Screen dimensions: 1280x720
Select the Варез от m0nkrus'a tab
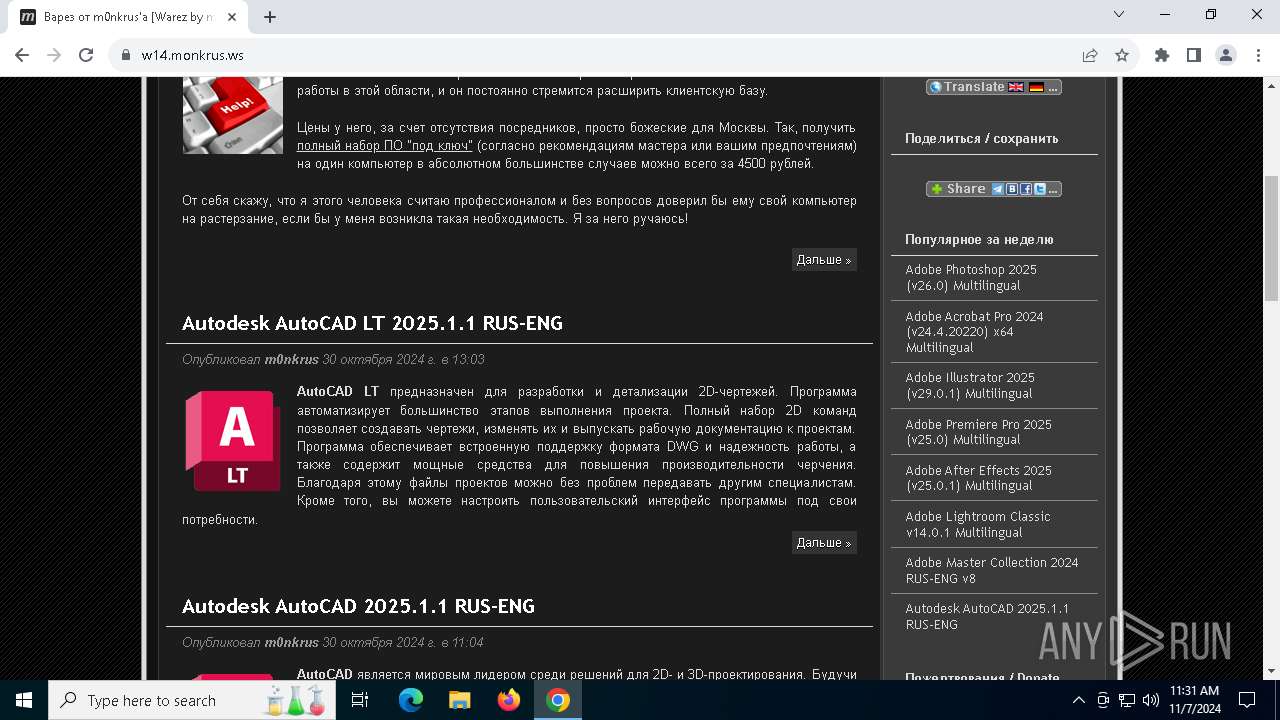(x=130, y=17)
